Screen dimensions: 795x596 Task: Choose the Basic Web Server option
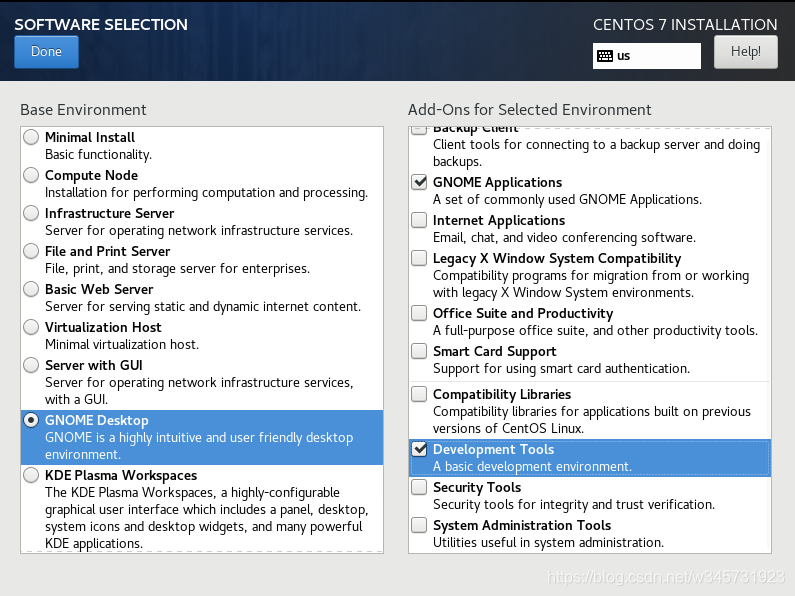pyautogui.click(x=32, y=290)
